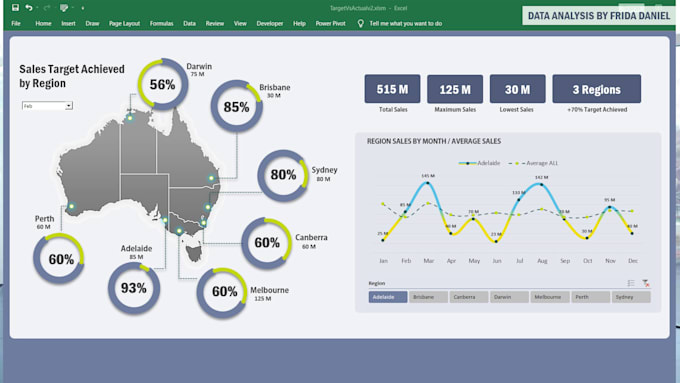Open the Formulas ribbon tab
The width and height of the screenshot is (680, 383).
coord(161,23)
